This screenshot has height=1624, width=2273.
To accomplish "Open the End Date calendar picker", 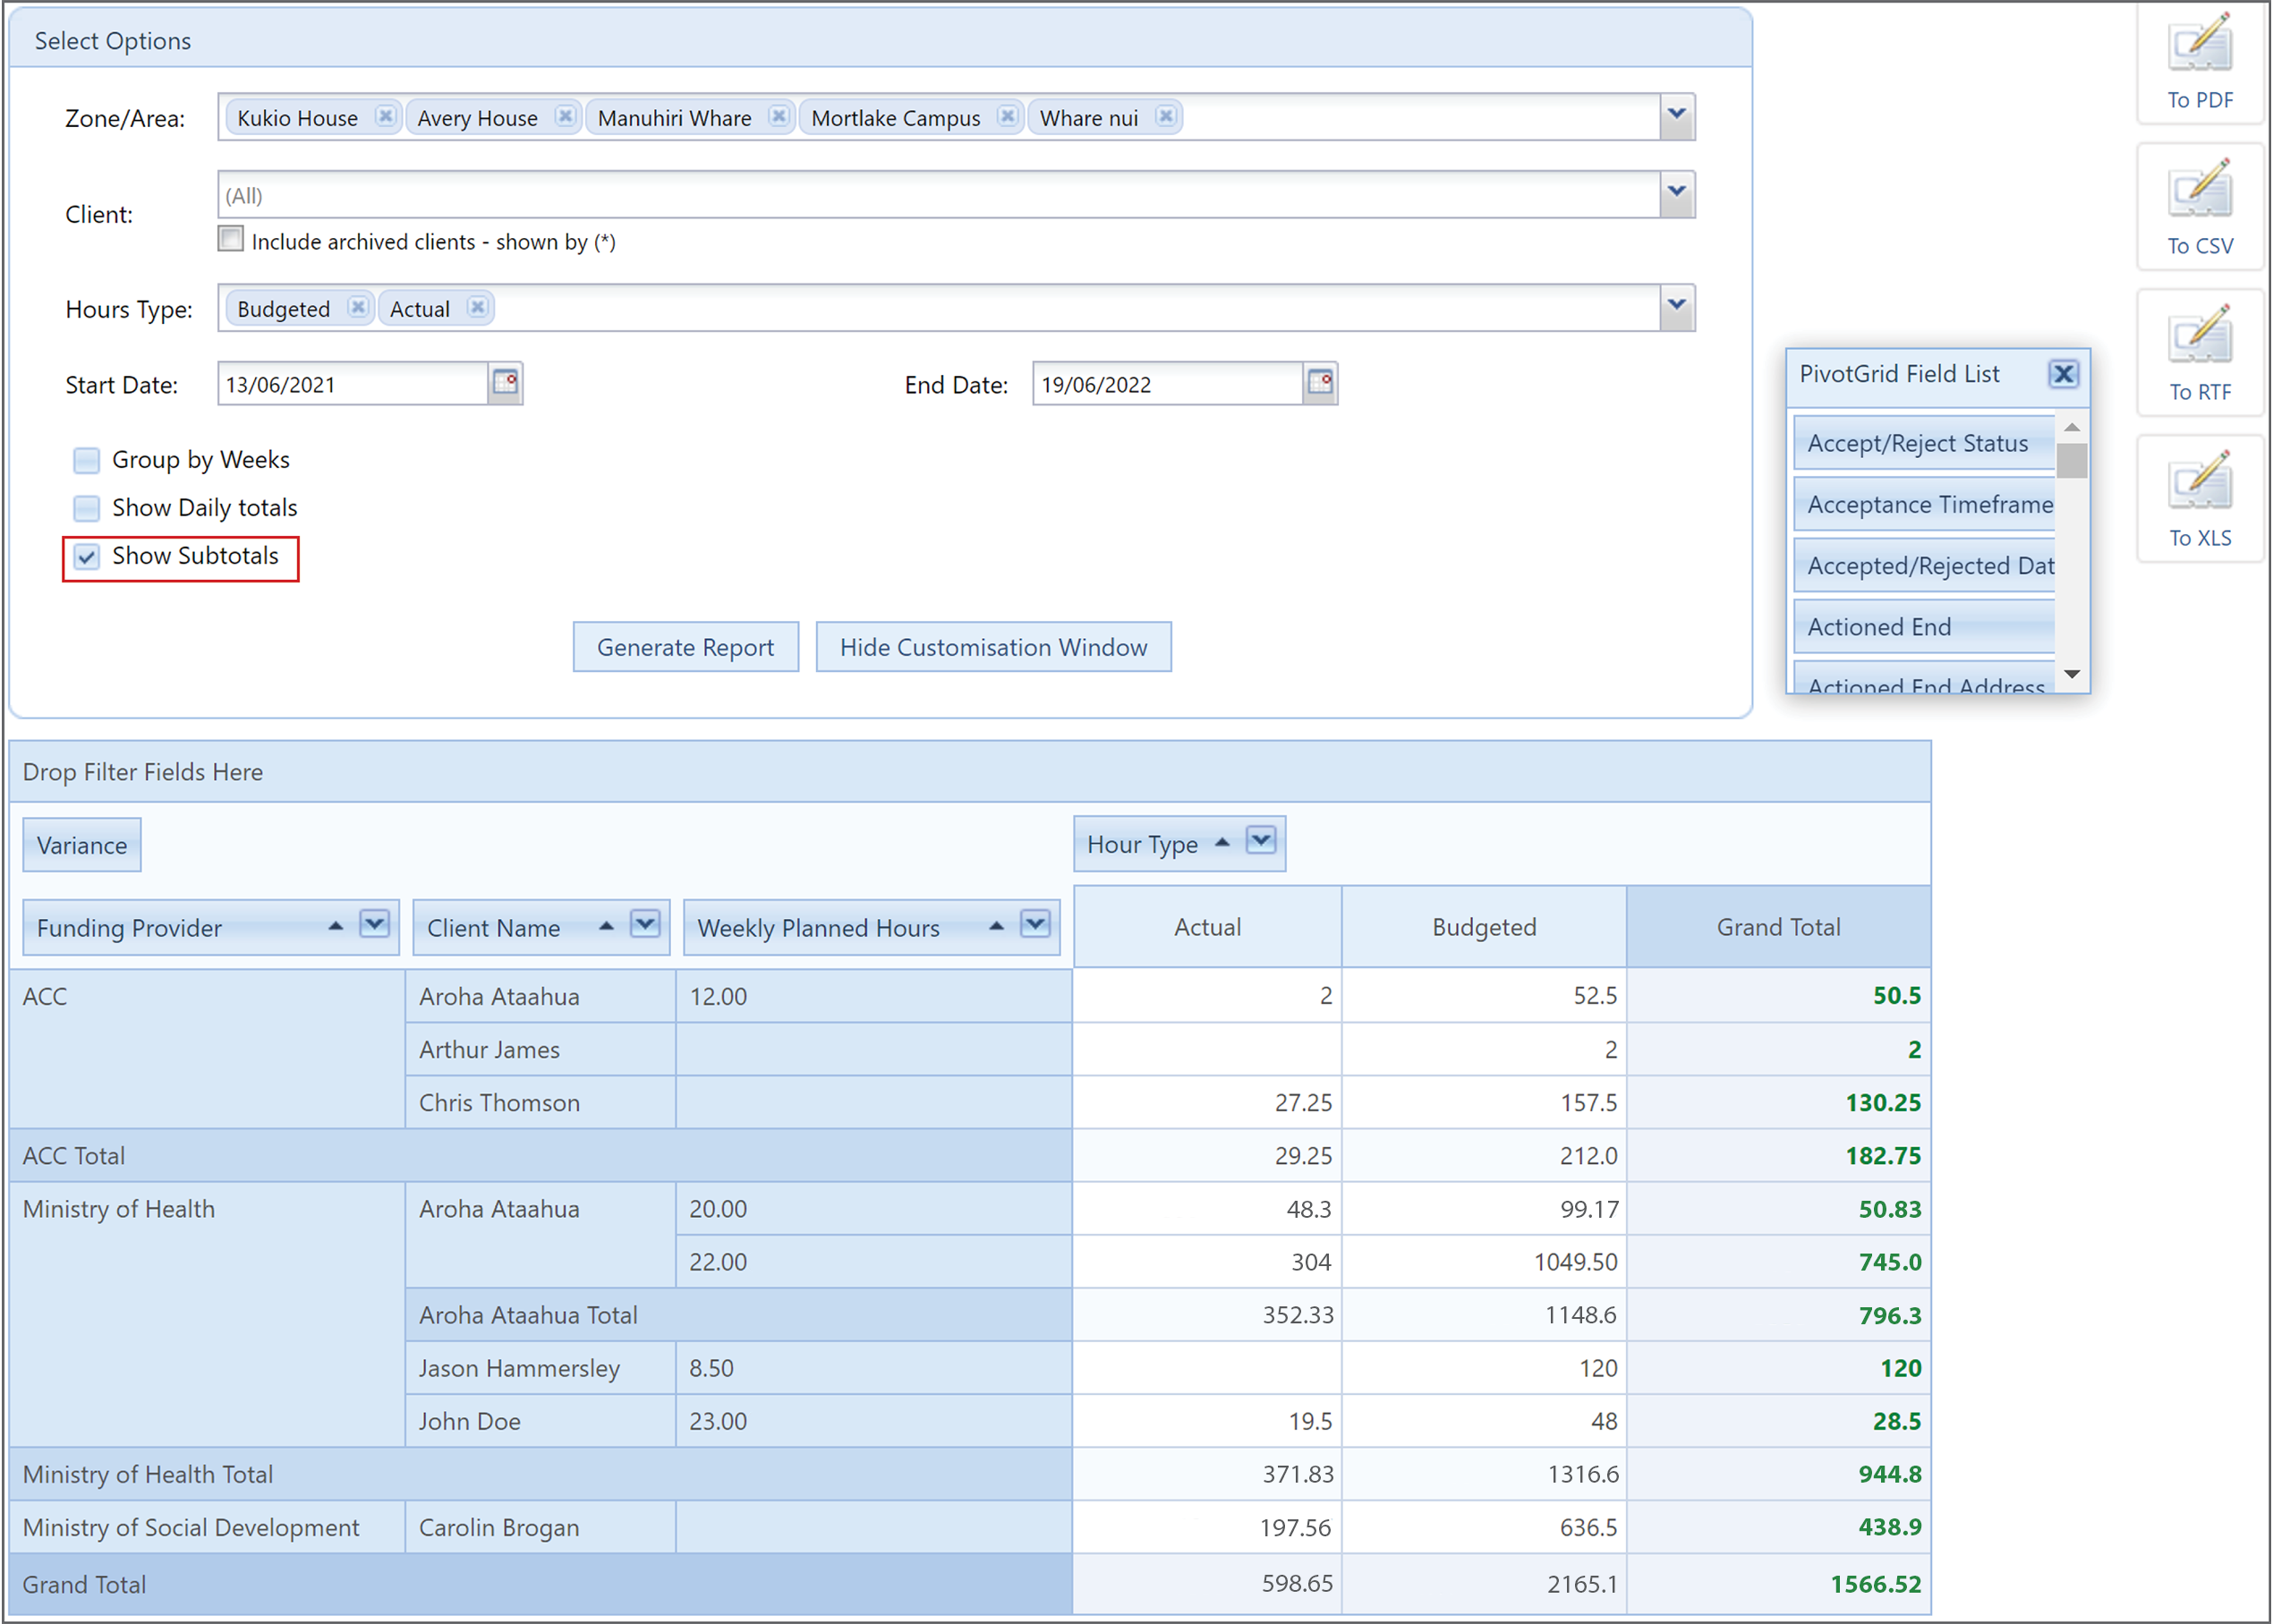I will click(x=1320, y=383).
